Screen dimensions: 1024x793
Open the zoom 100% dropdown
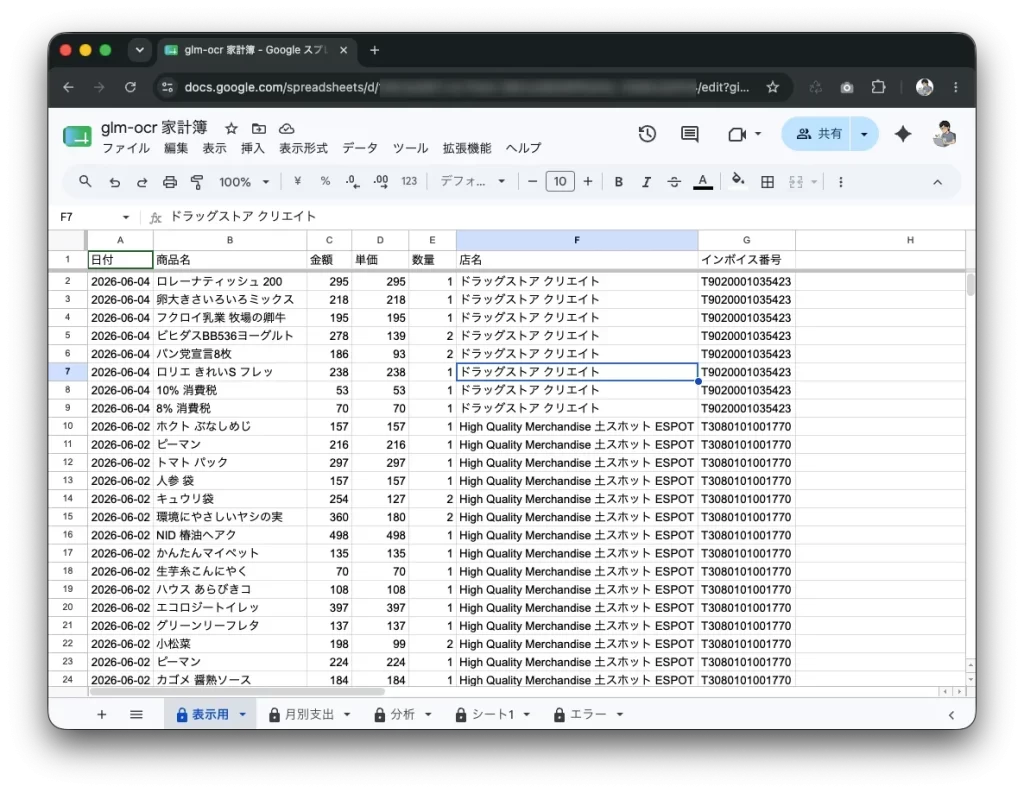tap(244, 182)
